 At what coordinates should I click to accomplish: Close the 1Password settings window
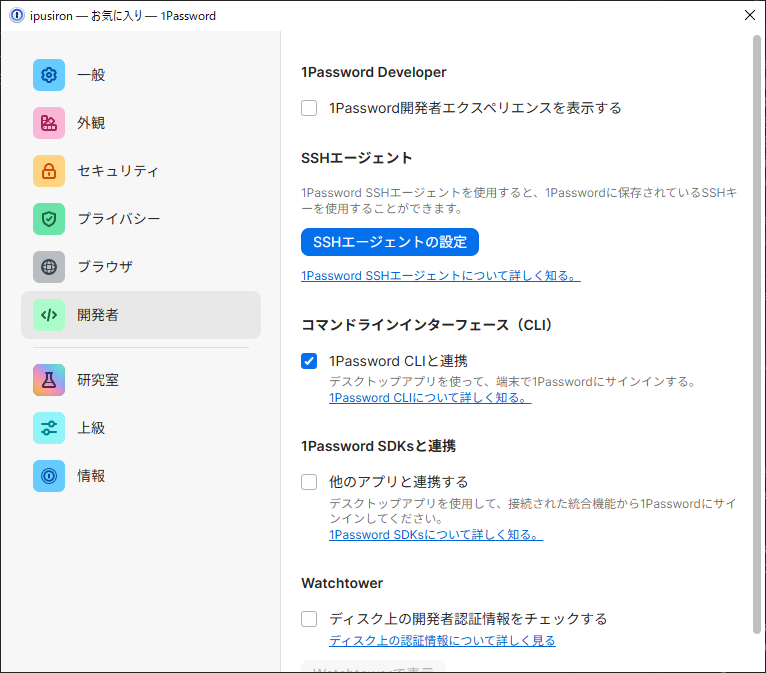pyautogui.click(x=749, y=15)
